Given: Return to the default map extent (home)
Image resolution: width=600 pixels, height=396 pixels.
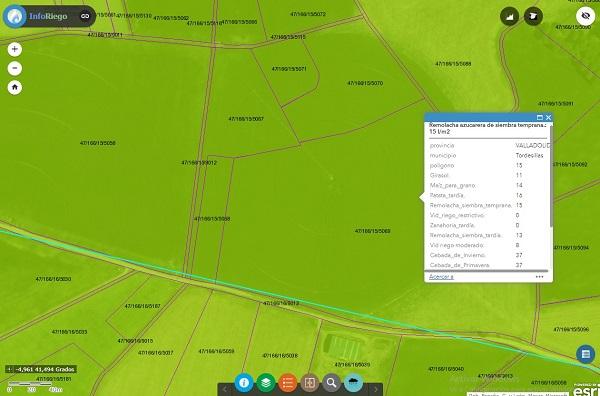Looking at the screenshot, I should pos(15,87).
